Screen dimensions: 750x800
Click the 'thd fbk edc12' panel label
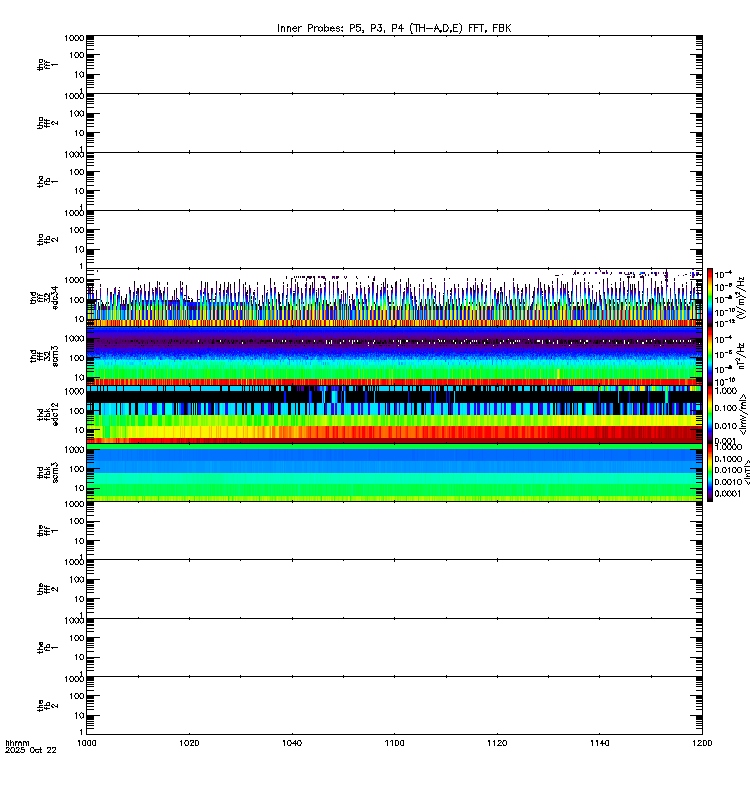click(47, 414)
